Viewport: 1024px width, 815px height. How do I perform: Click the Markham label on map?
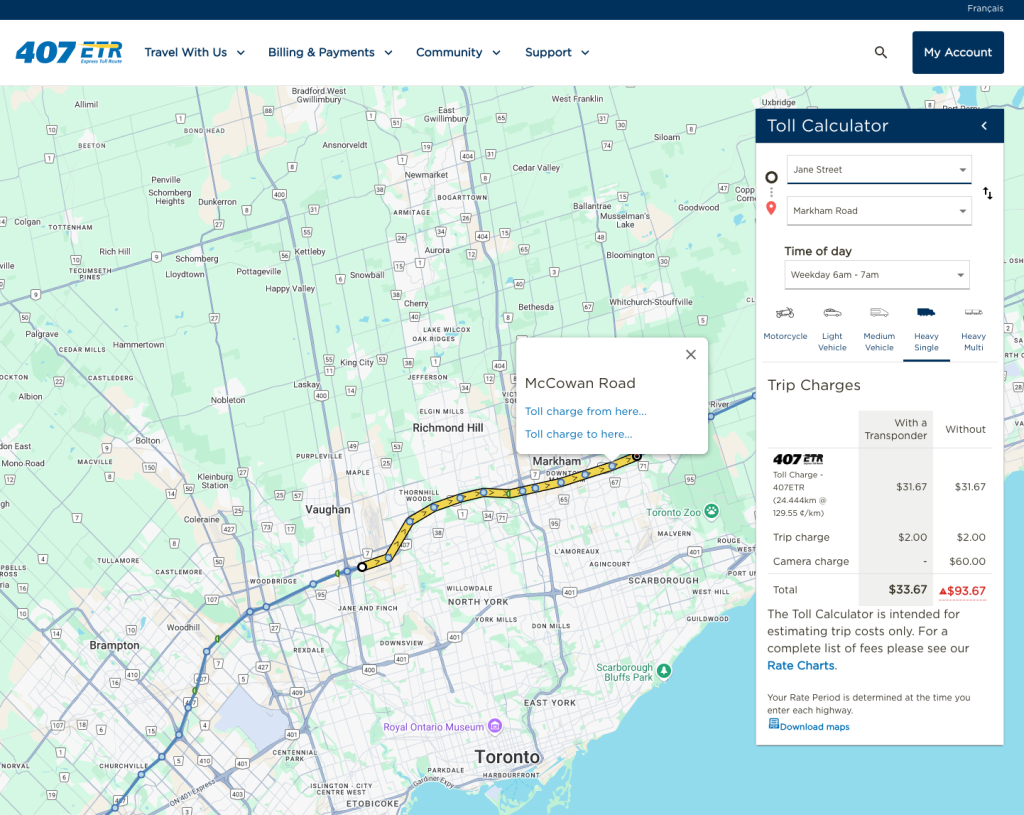click(556, 461)
